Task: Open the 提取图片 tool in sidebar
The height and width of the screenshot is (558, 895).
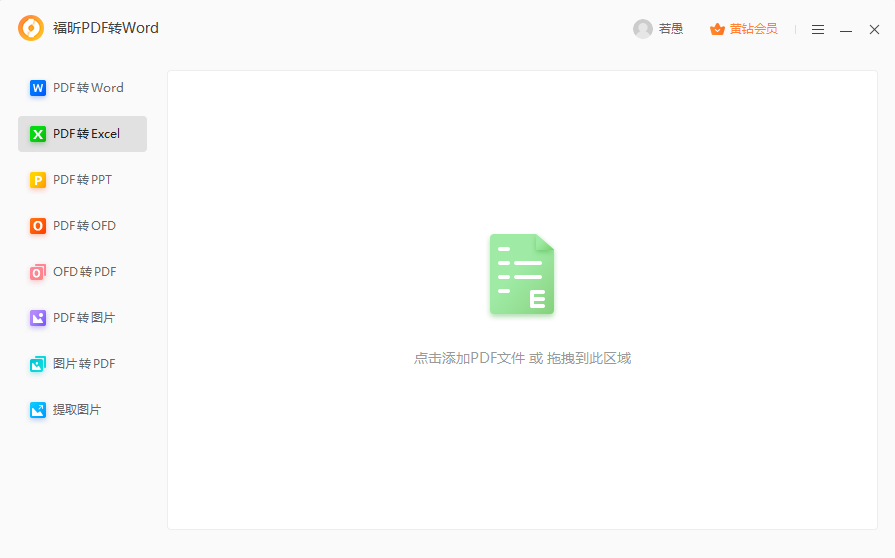Action: point(76,410)
